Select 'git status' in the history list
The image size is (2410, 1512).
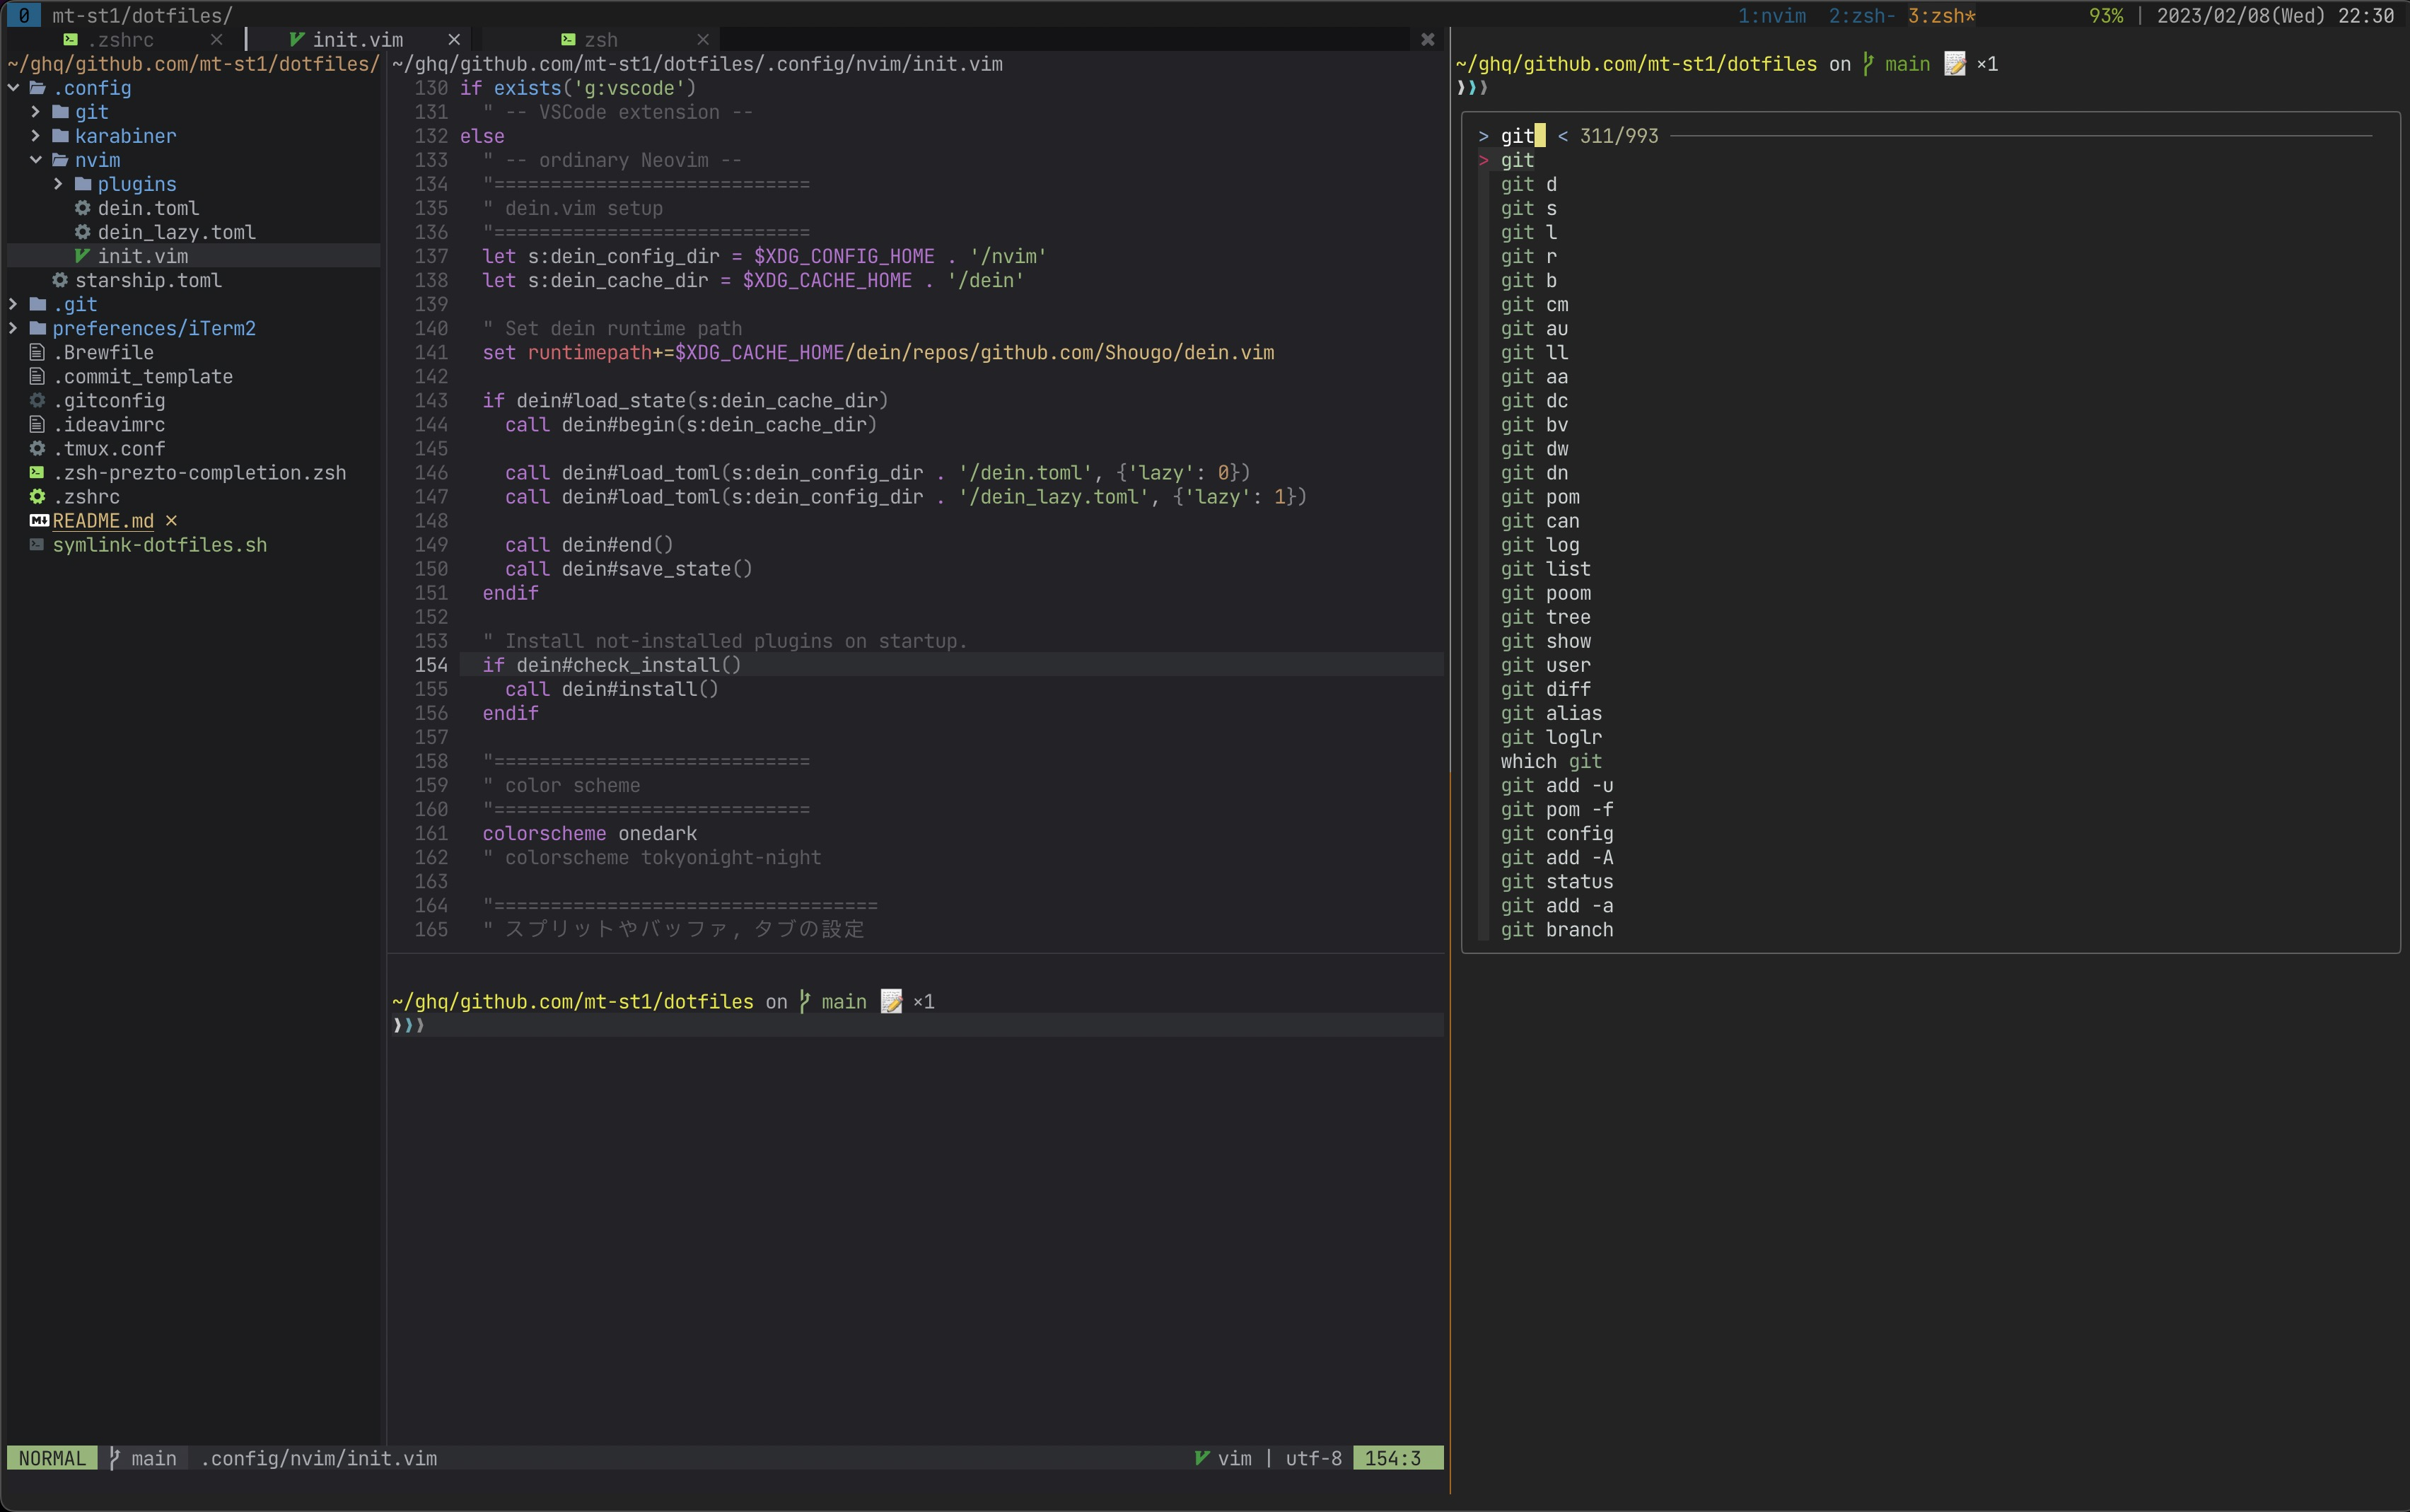point(1556,882)
